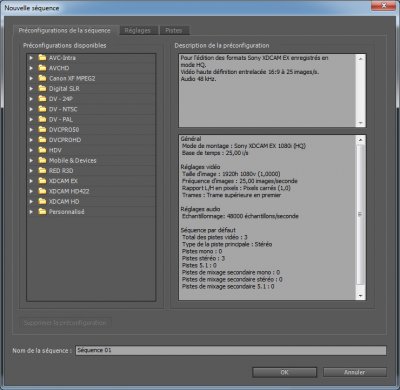Expand the RED R3D preset group
Screen dimensions: 400x390
tap(31, 171)
